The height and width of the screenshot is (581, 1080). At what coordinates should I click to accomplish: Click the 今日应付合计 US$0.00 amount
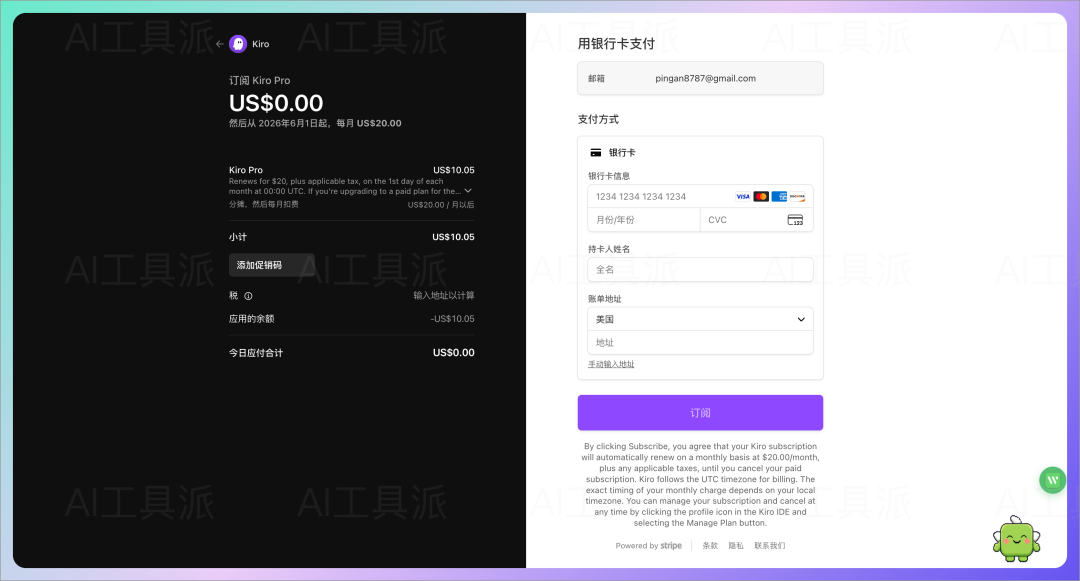pos(453,352)
